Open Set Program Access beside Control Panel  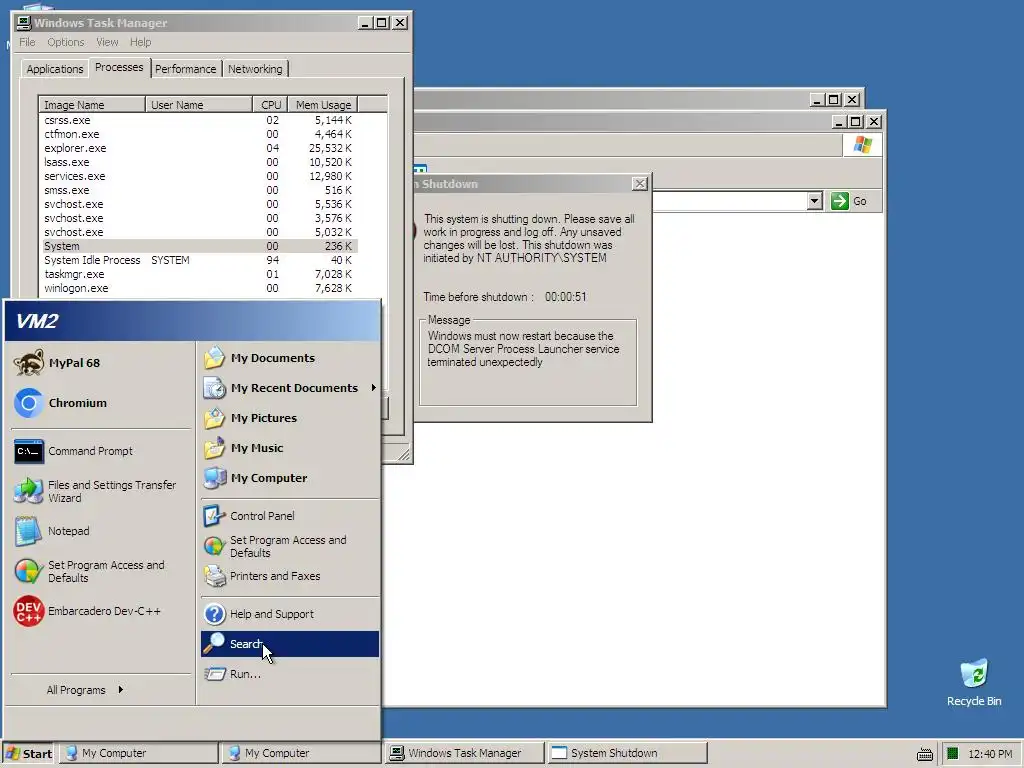click(290, 547)
